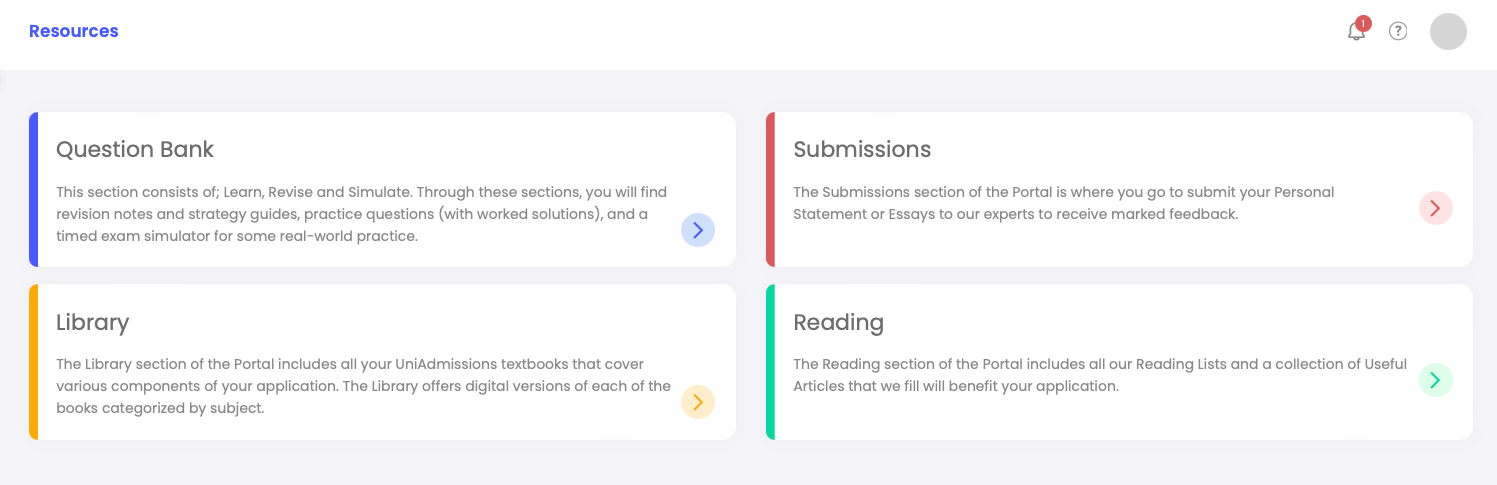Click the blue accent bar on Question Bank
Viewport: 1497px width, 485px height.
[33, 190]
